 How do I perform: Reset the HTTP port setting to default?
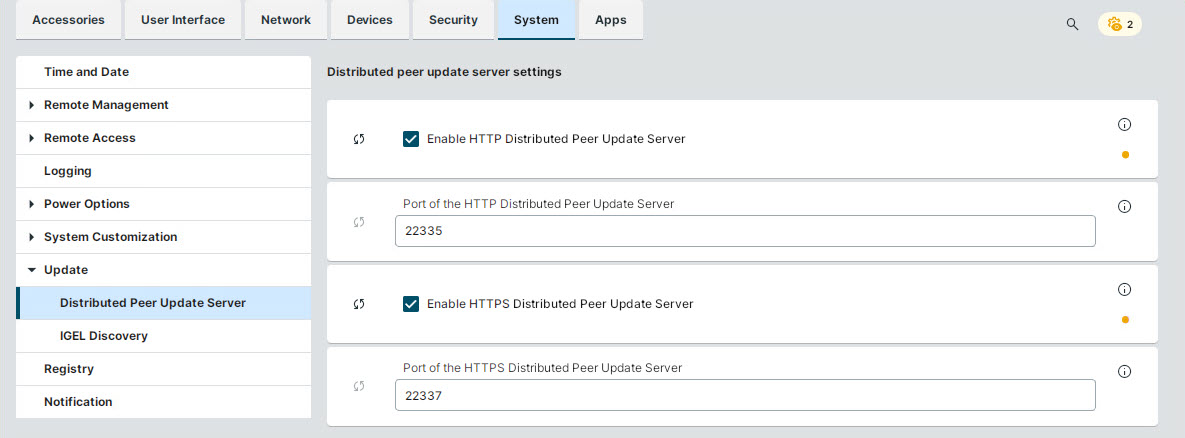[359, 221]
